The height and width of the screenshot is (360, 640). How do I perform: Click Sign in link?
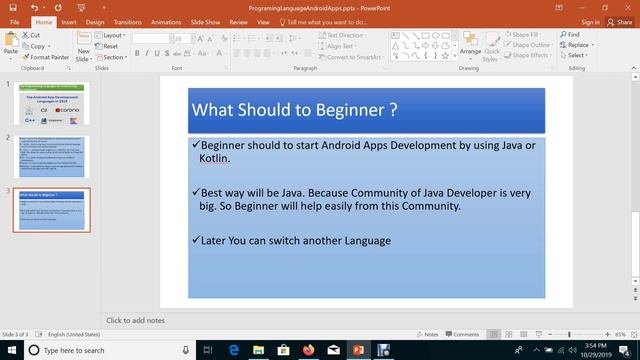(590, 22)
